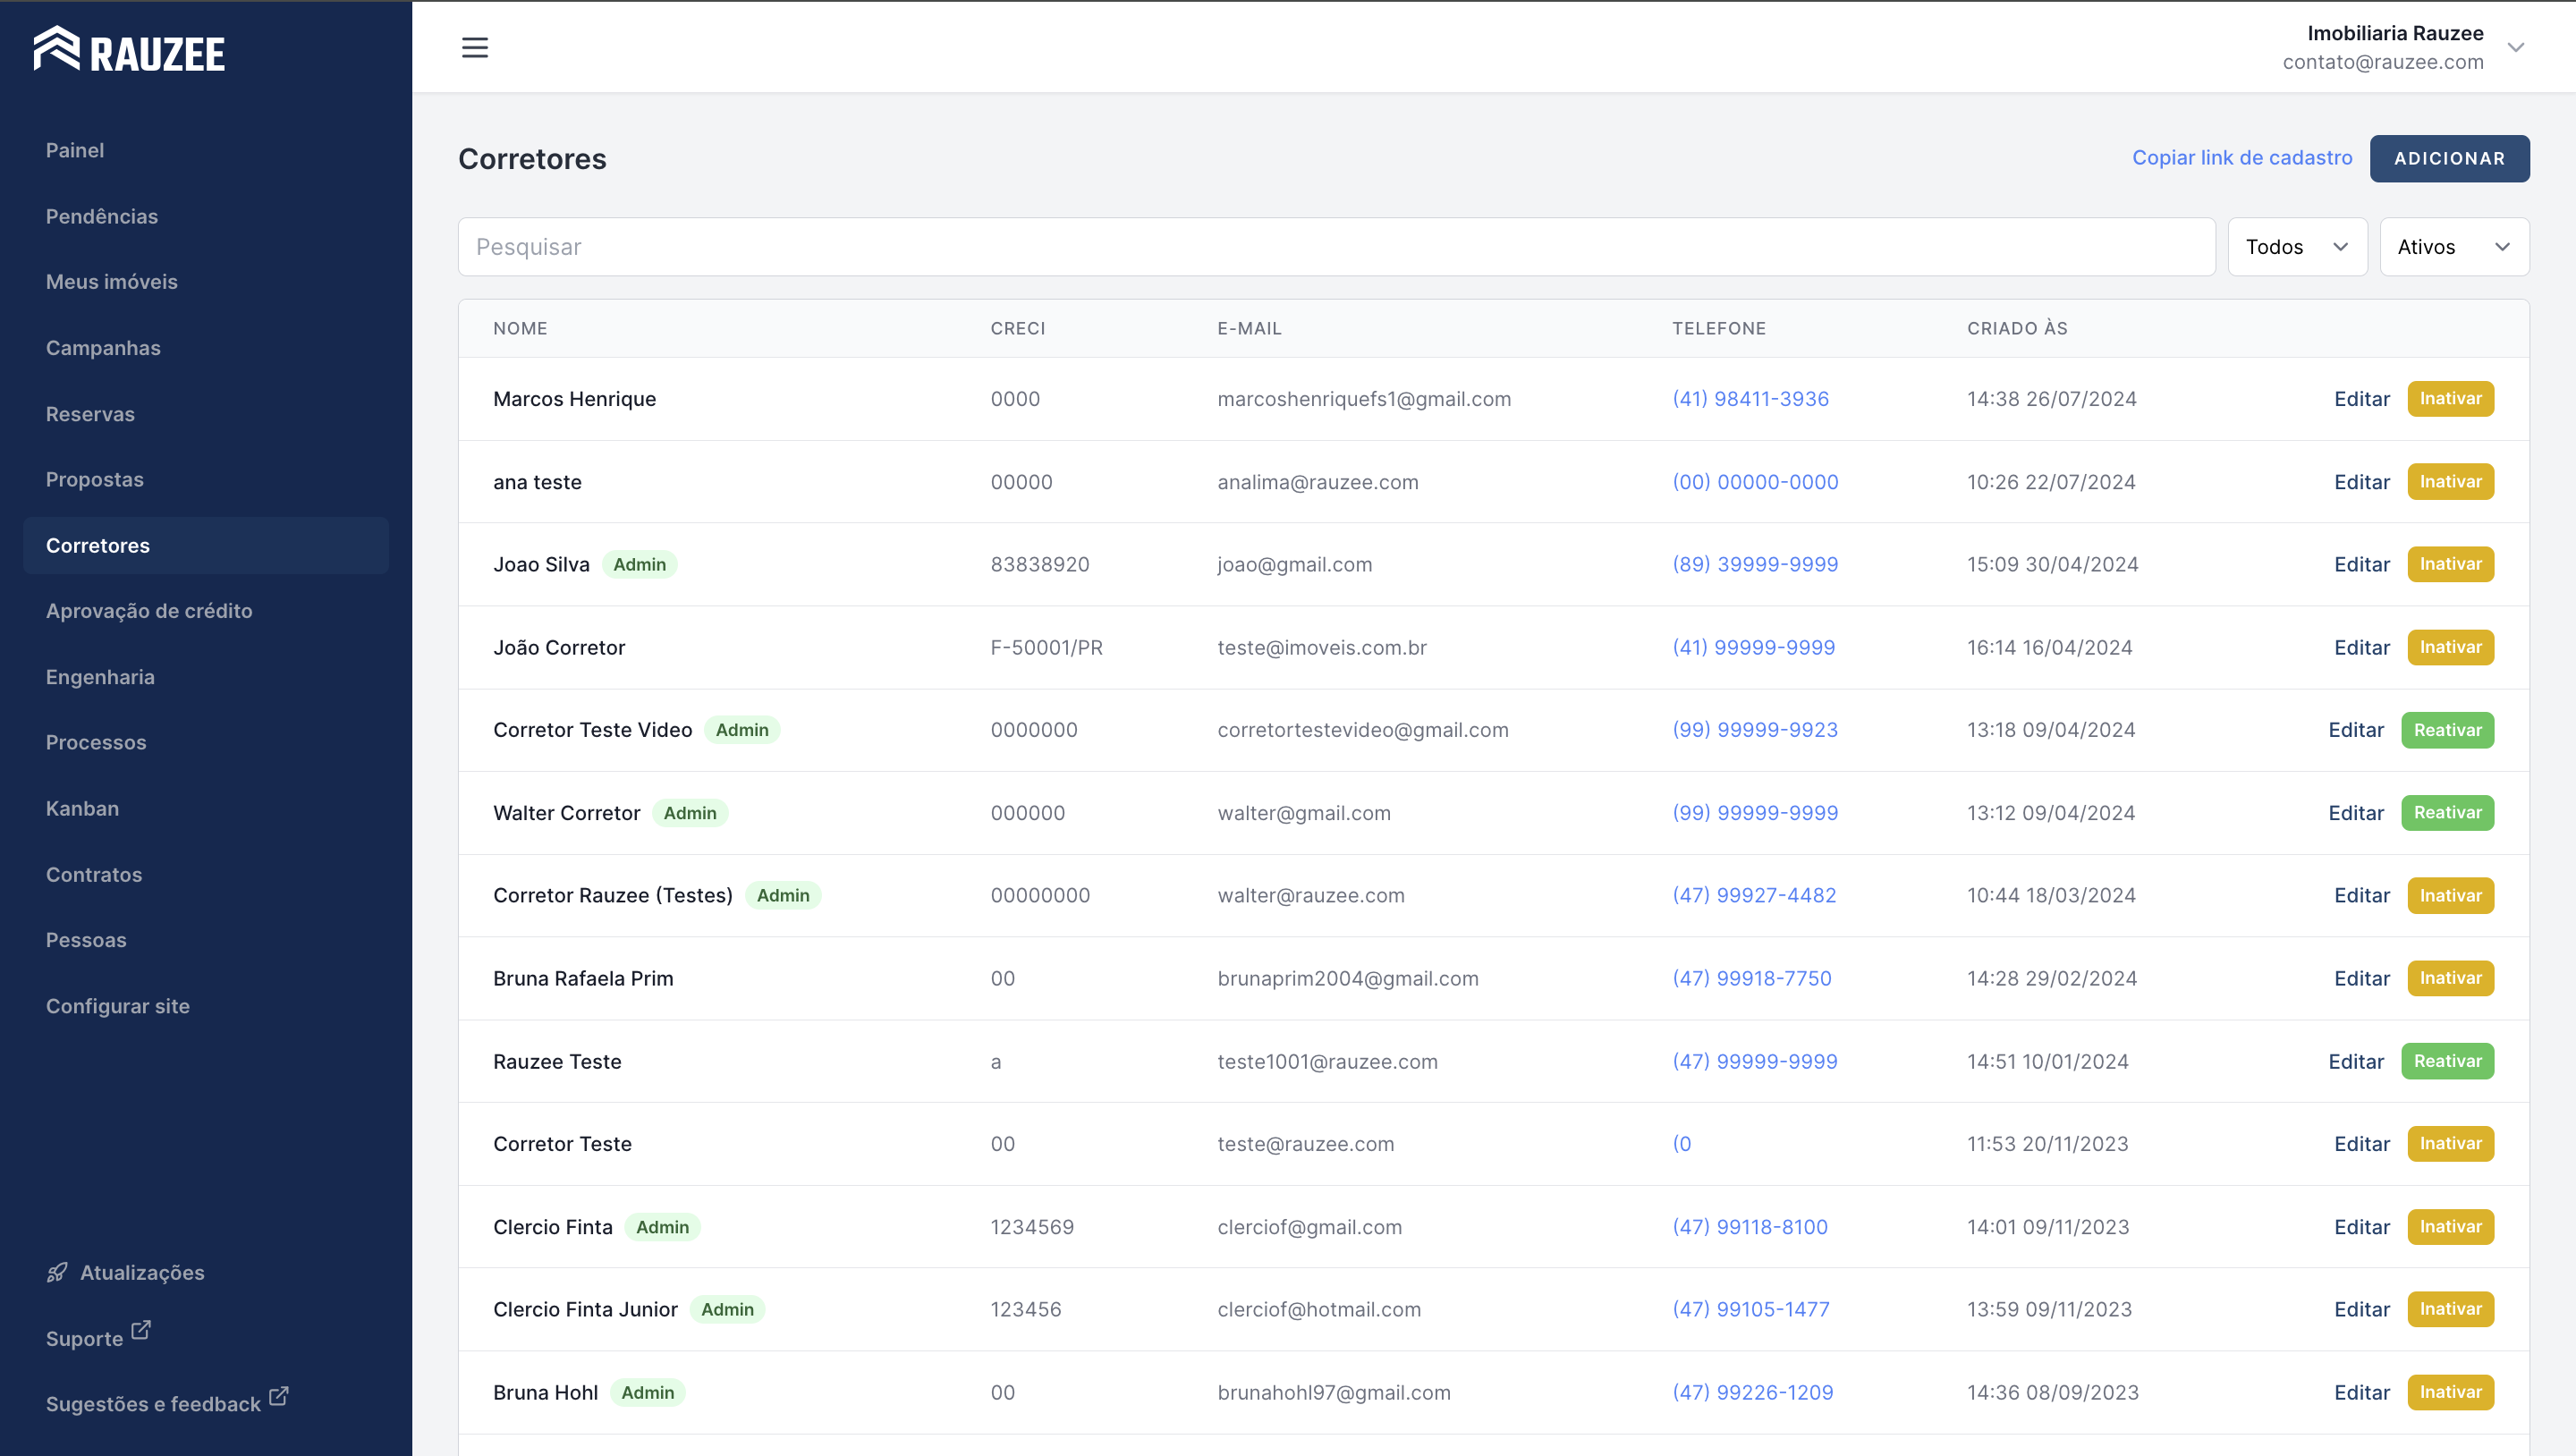The width and height of the screenshot is (2576, 1456).
Task: Call phone (41) 98411-3936
Action: (x=1750, y=399)
